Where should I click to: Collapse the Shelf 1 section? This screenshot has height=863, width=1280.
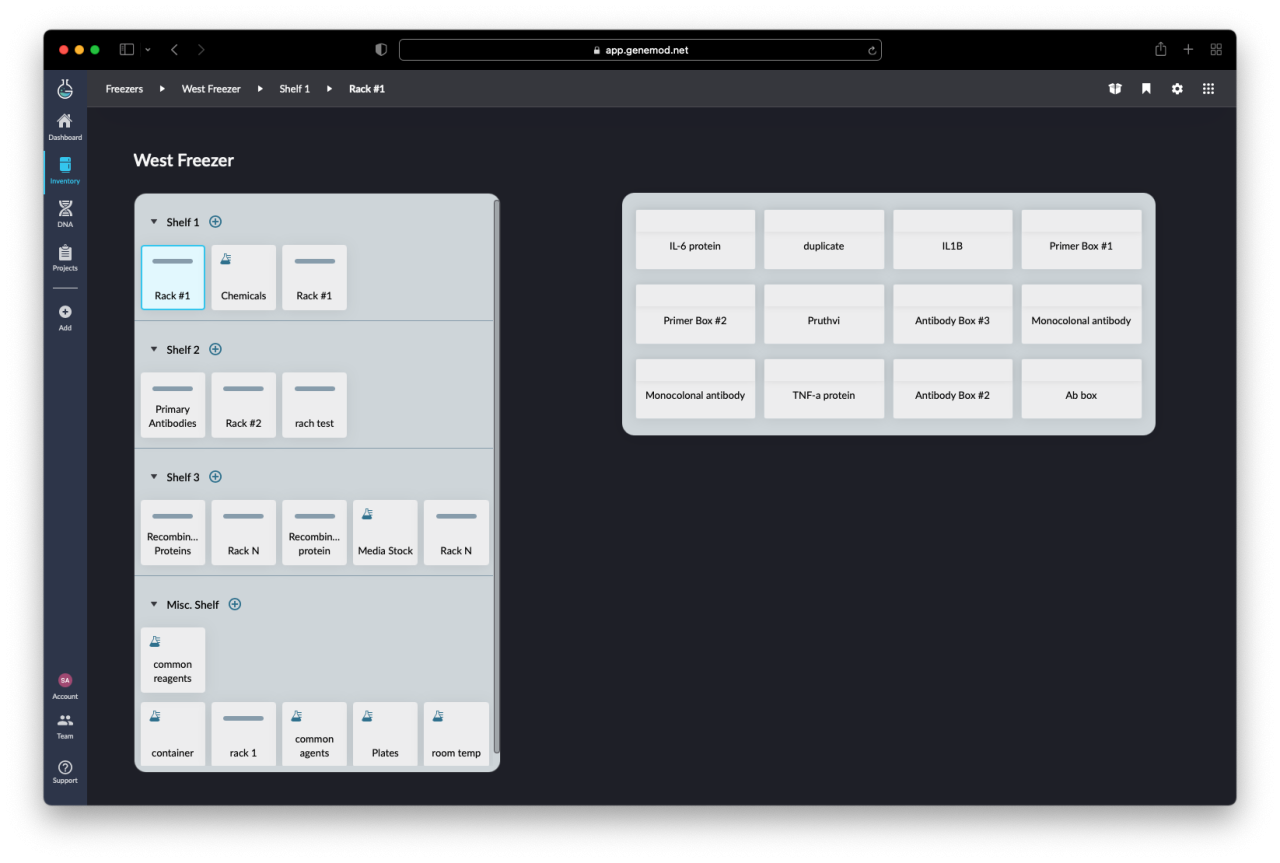(154, 222)
